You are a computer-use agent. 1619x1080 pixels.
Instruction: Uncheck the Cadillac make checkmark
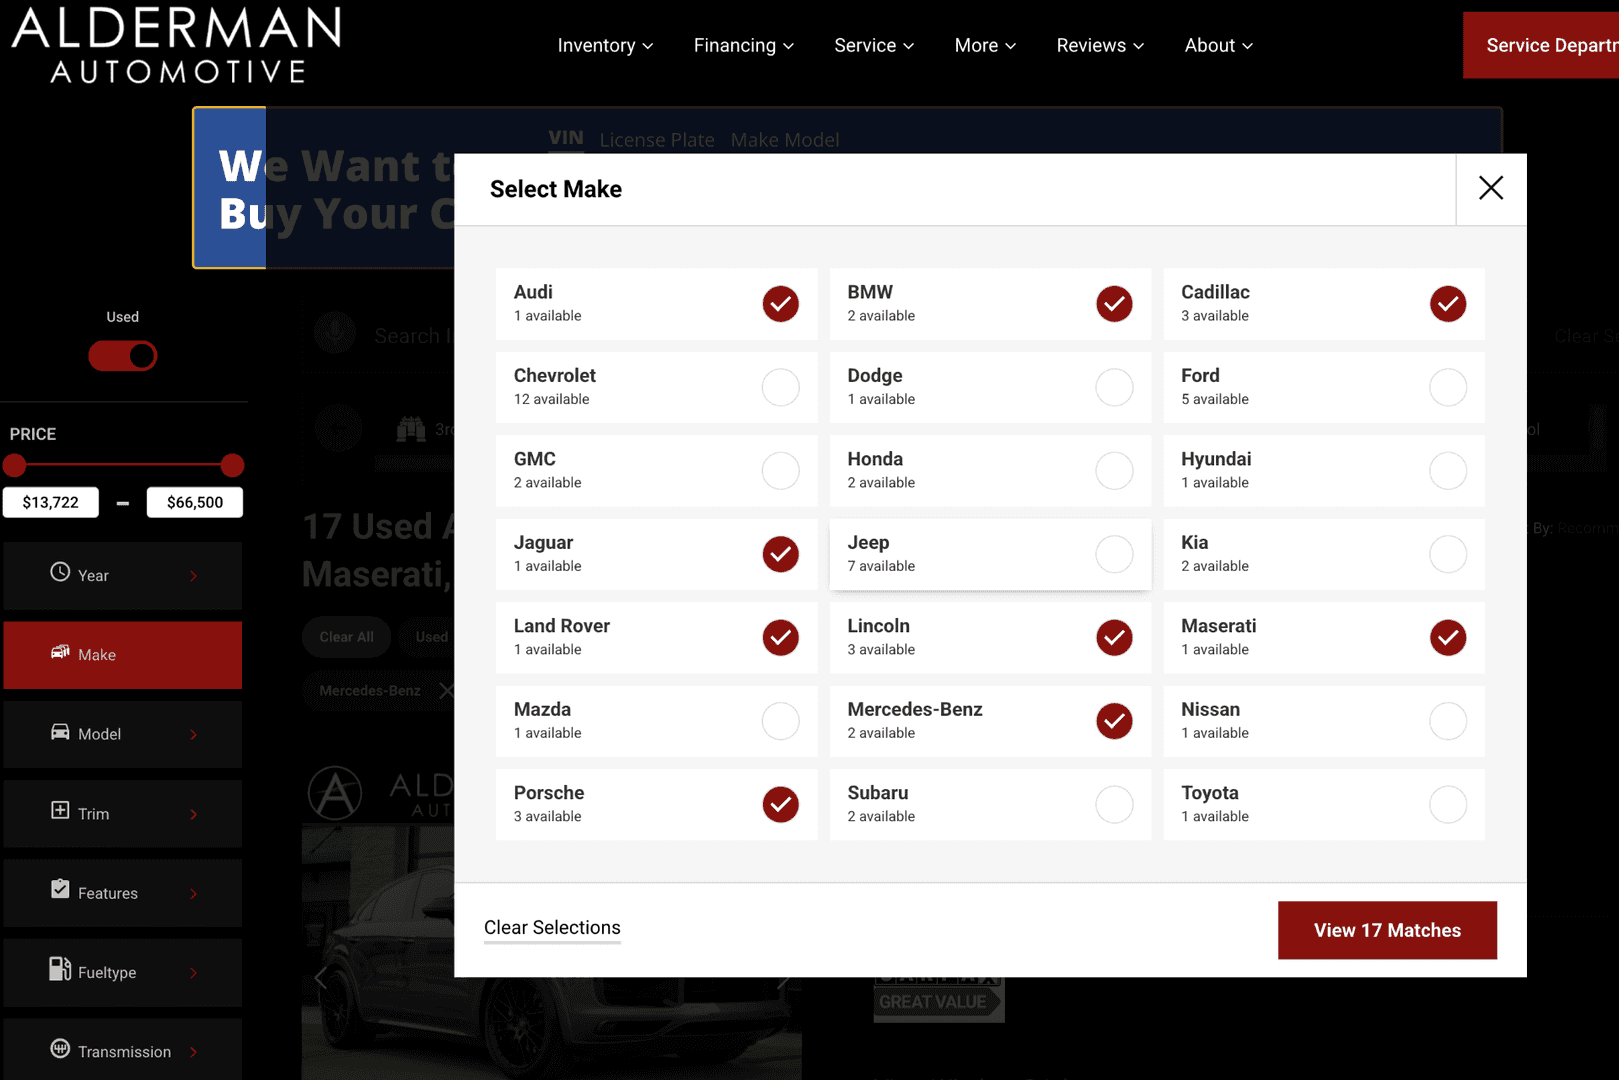(1448, 304)
